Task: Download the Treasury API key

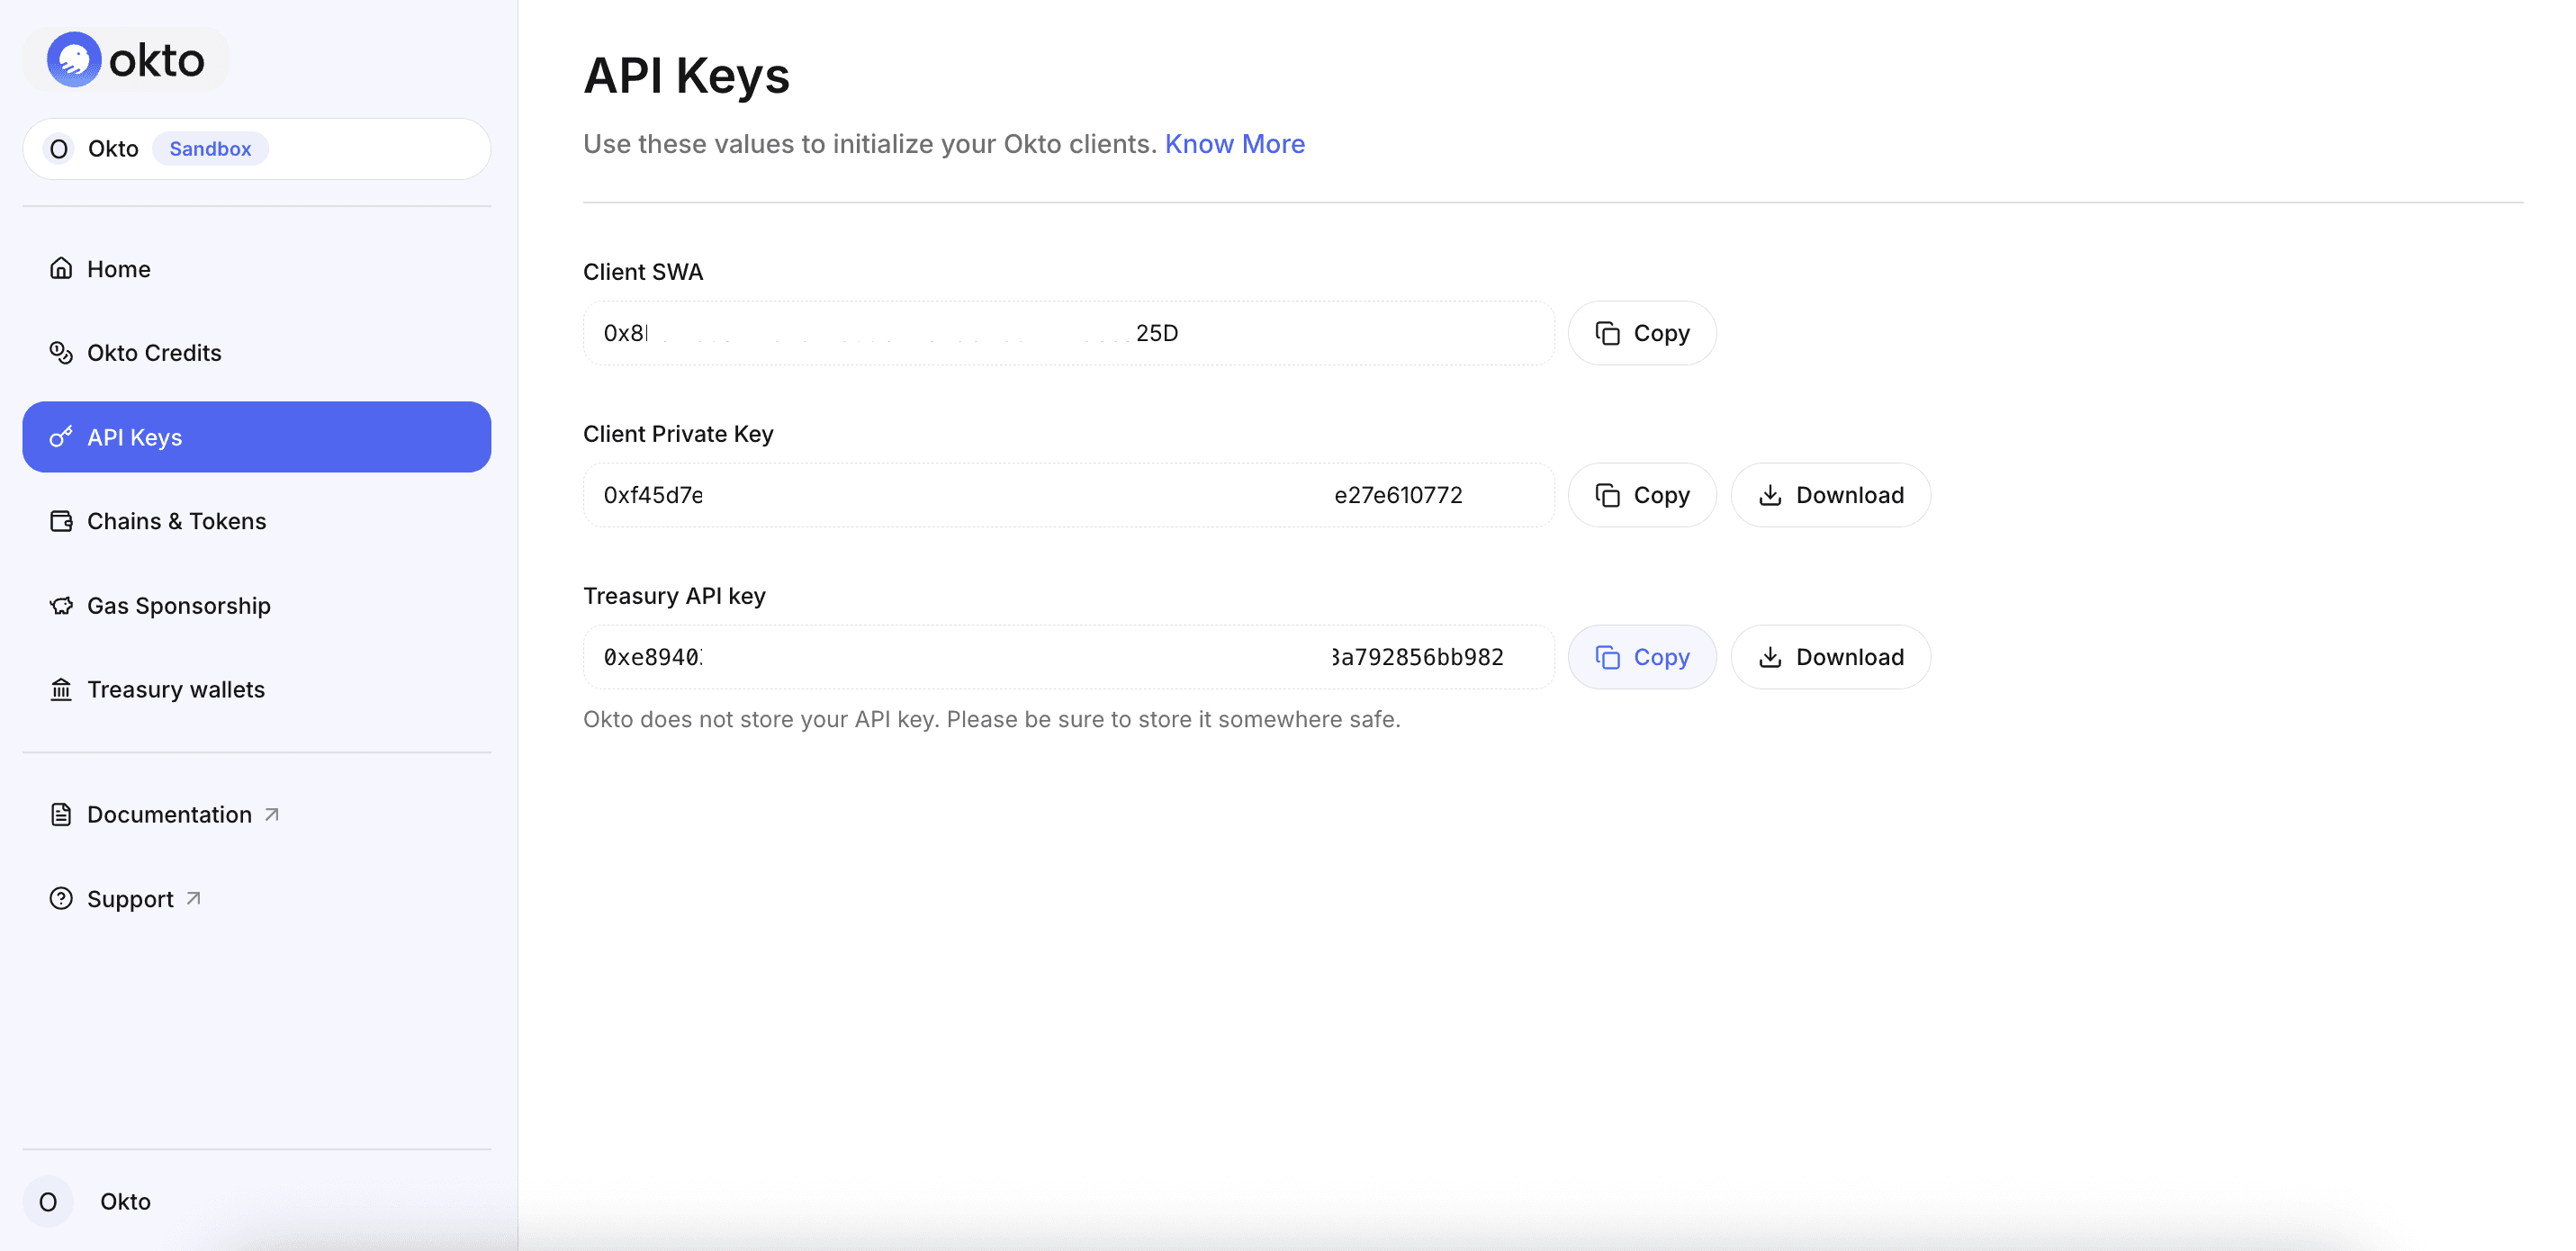Action: tap(1830, 657)
